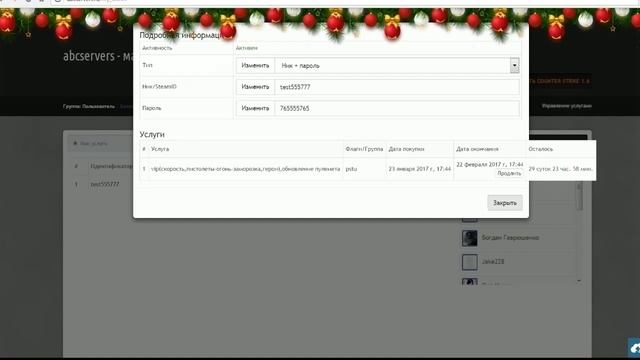Click 'Группа: Пользователь' text in background page
This screenshot has width=640, height=360.
89,106
